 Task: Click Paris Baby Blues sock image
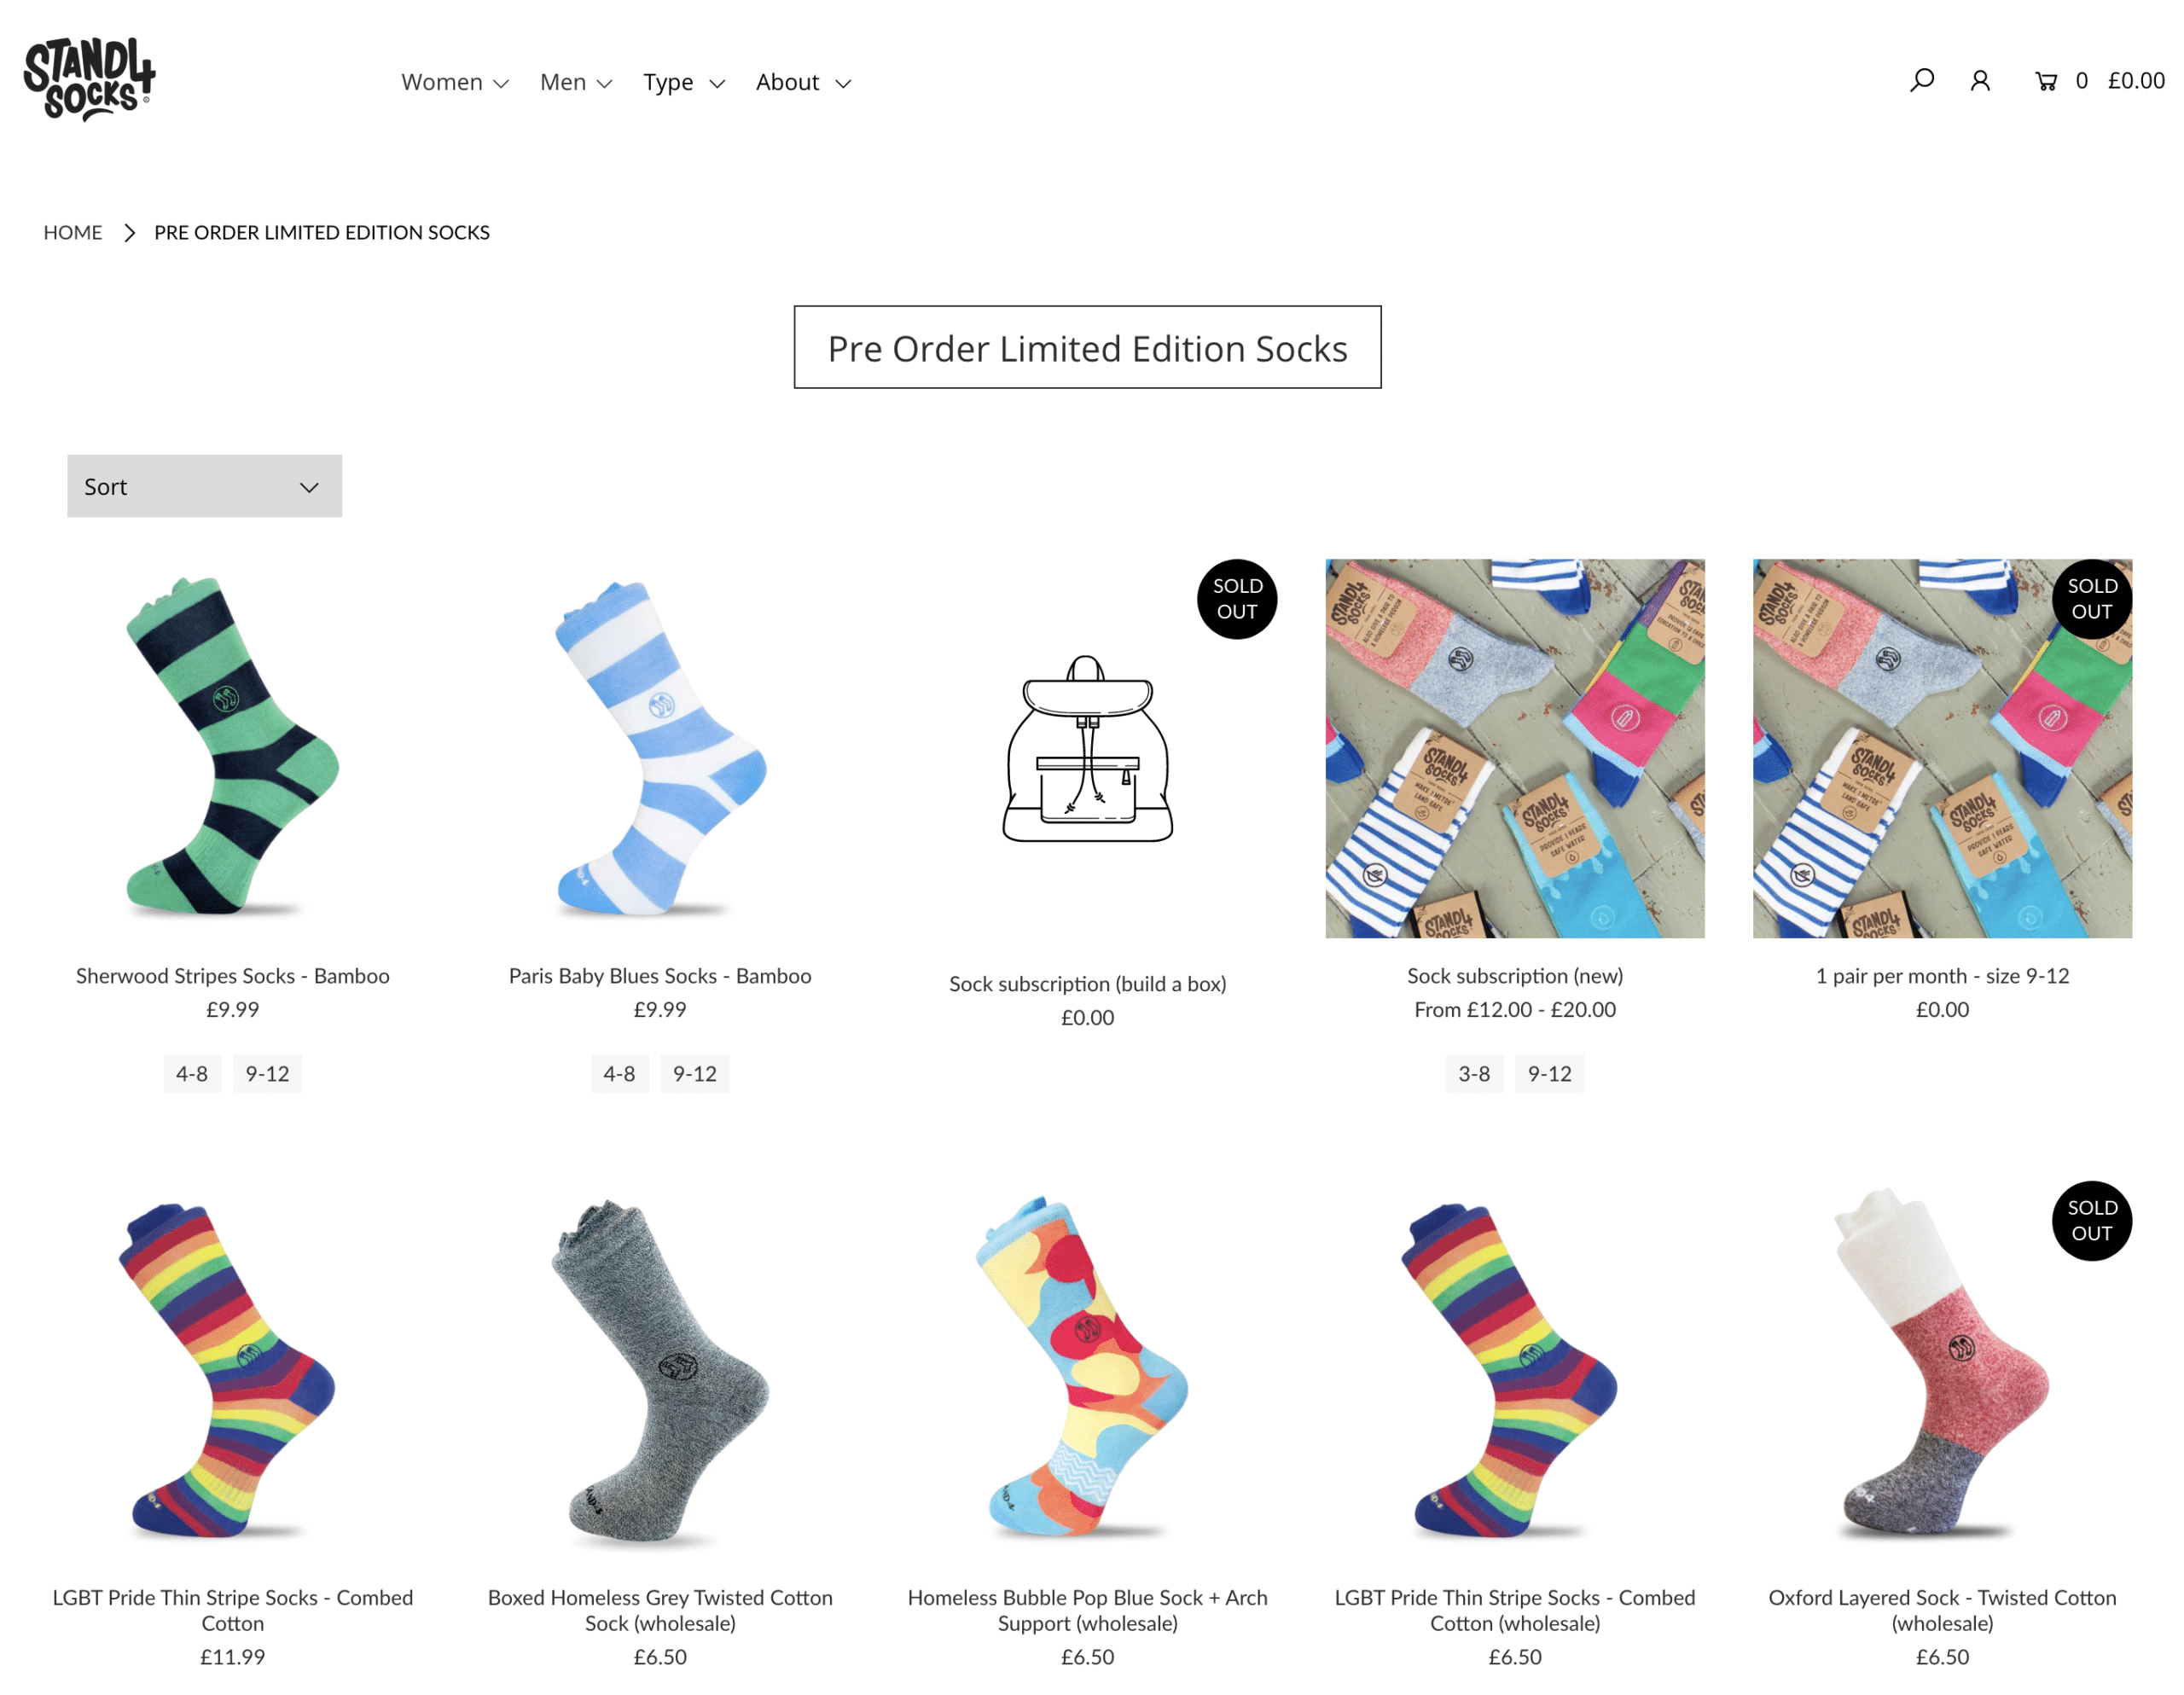pos(660,749)
